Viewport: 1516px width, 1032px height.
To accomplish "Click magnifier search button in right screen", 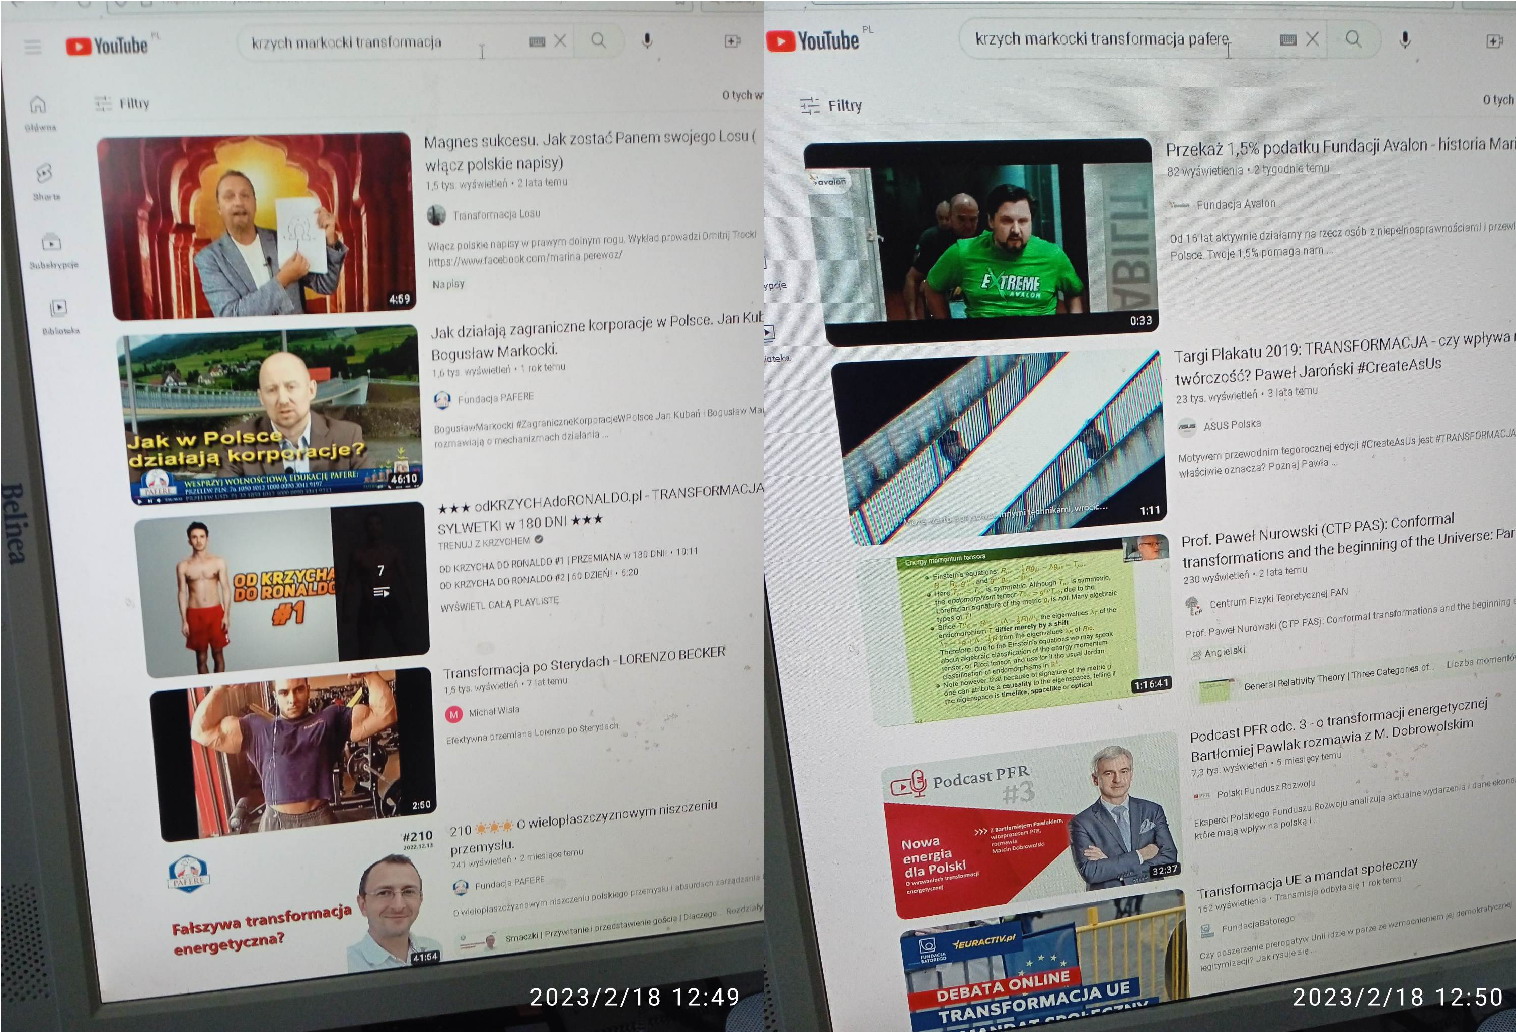I will pos(1353,39).
